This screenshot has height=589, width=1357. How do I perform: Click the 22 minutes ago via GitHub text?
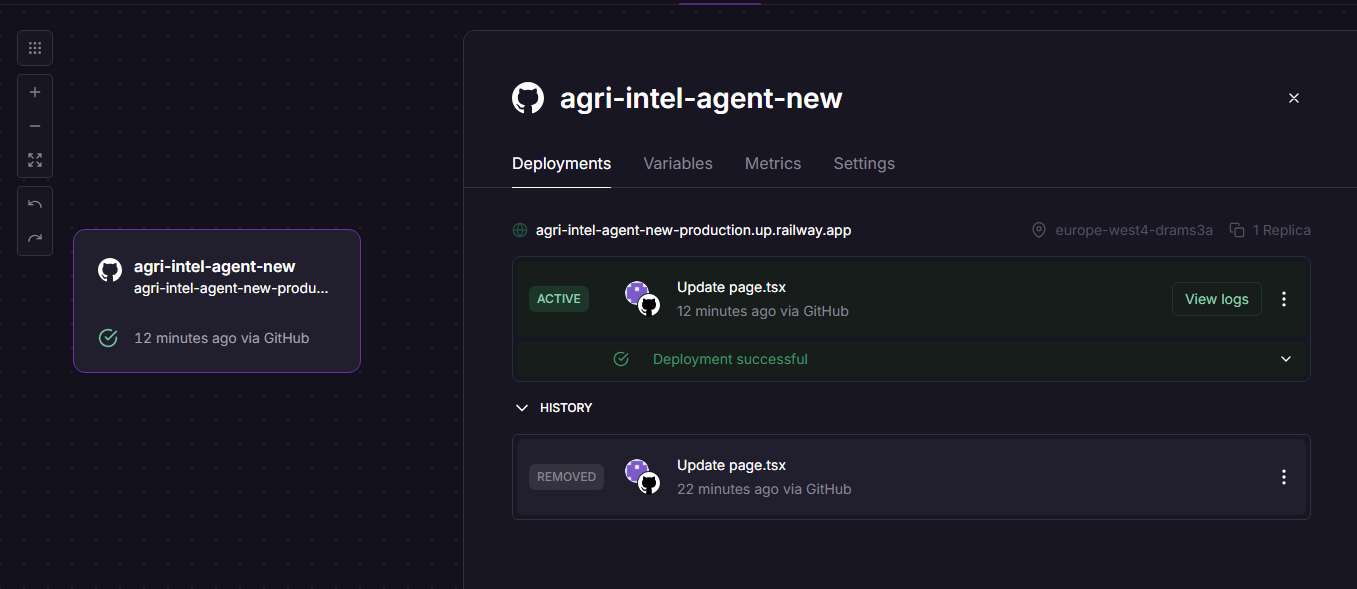(764, 489)
